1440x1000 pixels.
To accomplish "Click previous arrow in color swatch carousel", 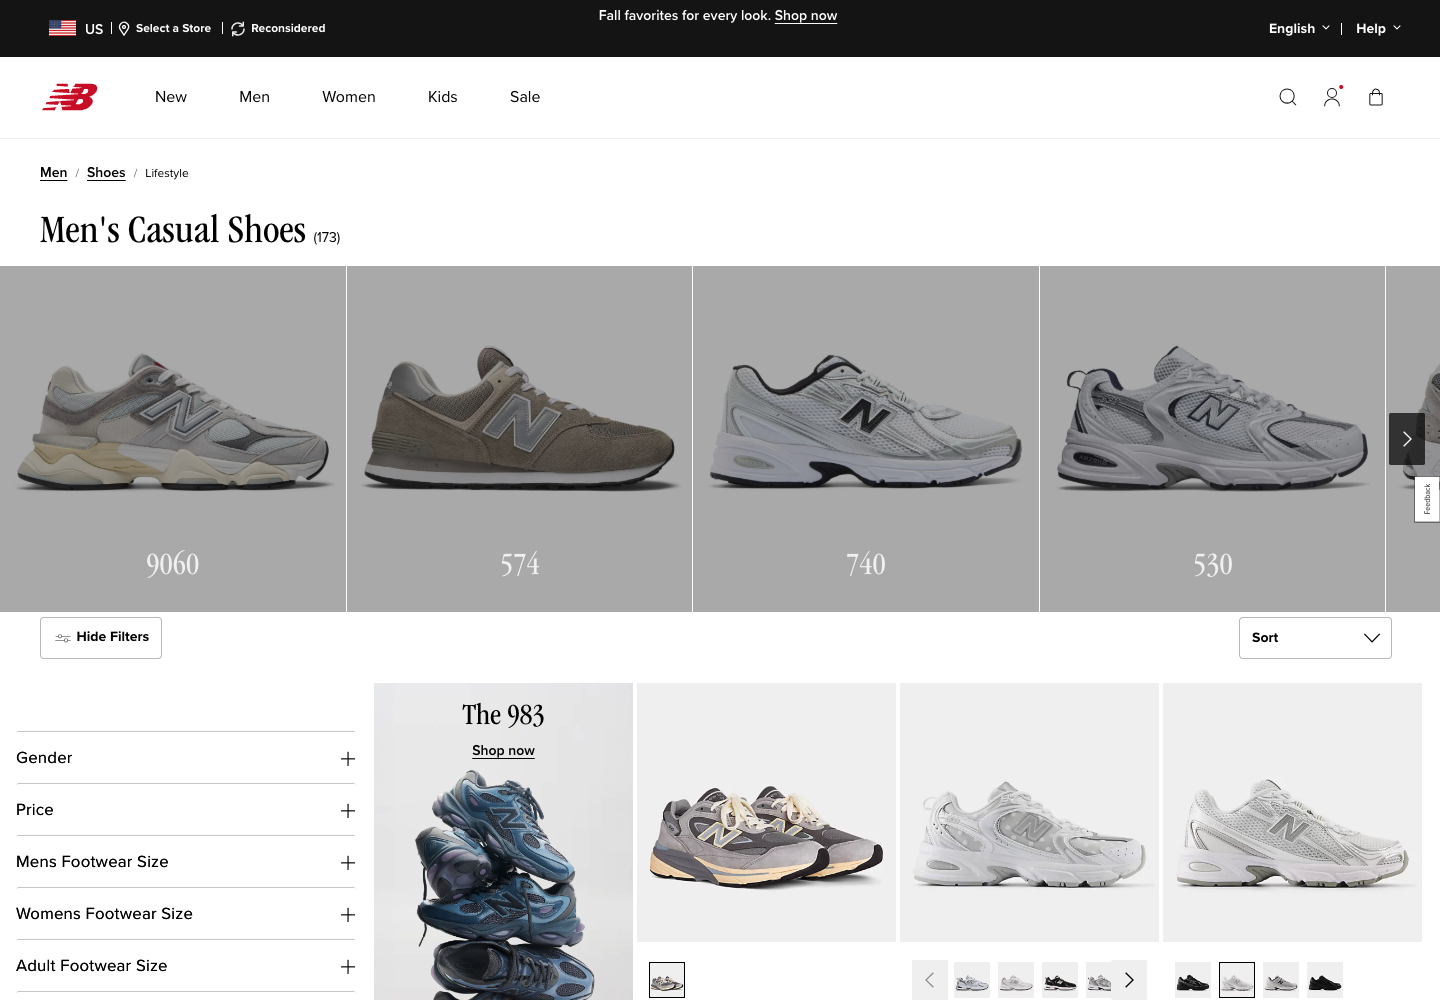I will point(930,980).
